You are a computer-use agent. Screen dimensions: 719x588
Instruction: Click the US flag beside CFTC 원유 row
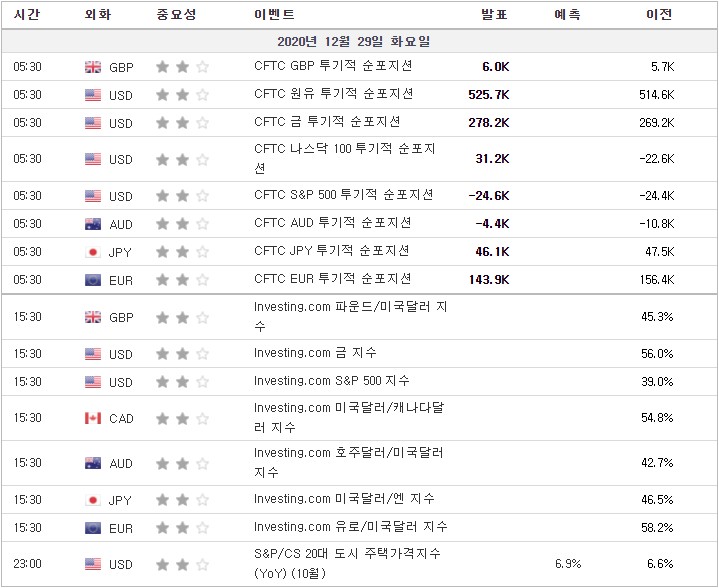(93, 95)
